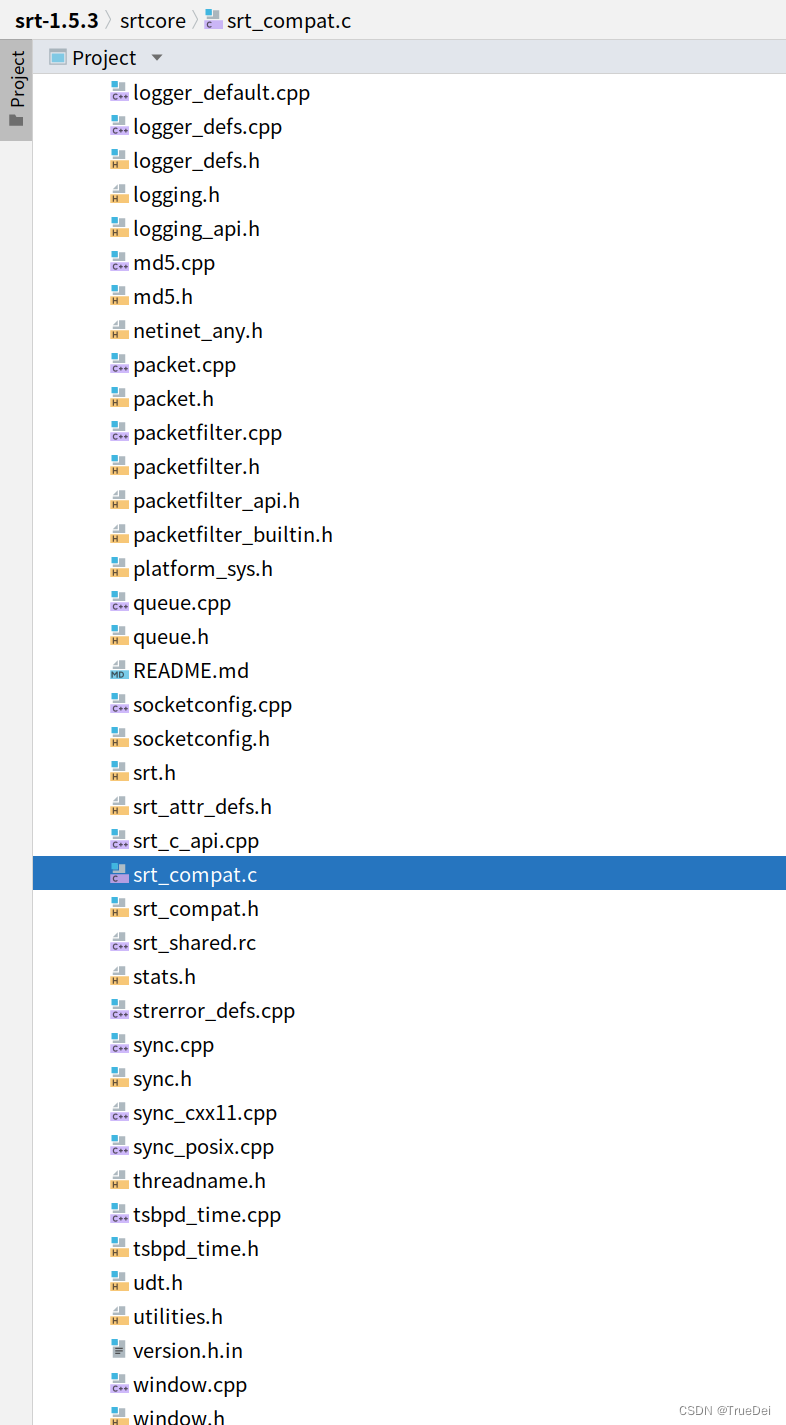The height and width of the screenshot is (1425, 786).
Task: Click the README.md markdown icon
Action: [x=119, y=671]
